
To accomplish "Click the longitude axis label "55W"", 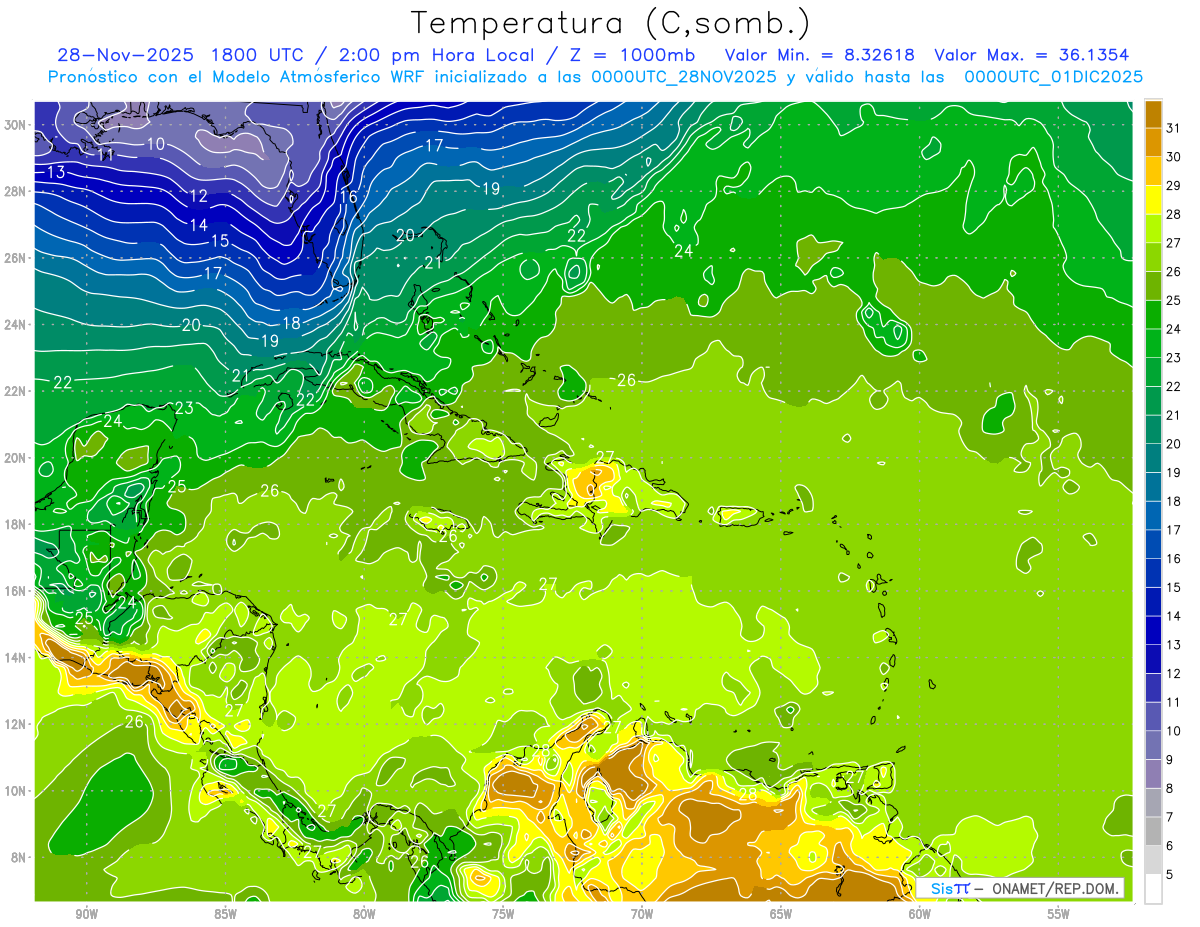I will pos(1059,914).
